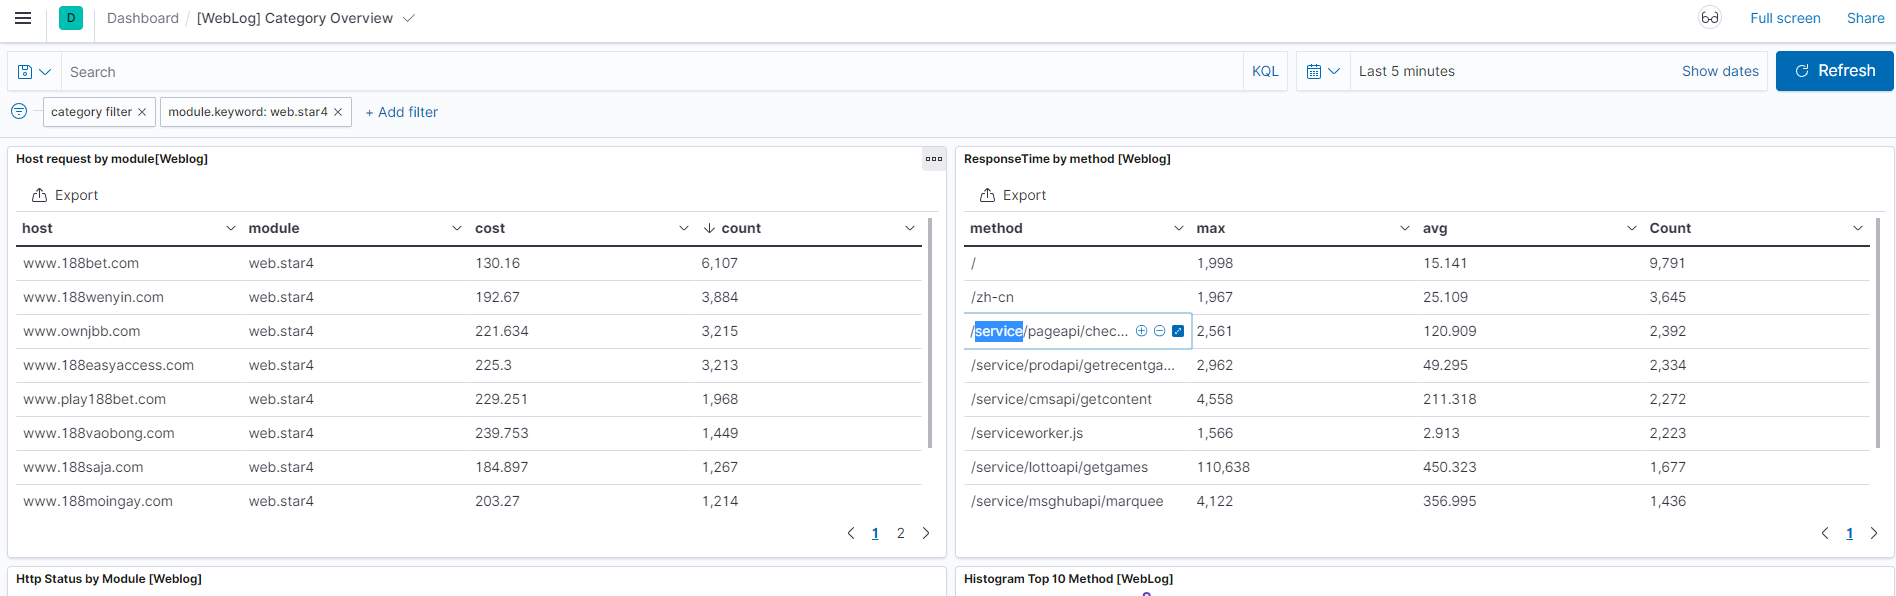This screenshot has height=596, width=1896.
Task: Open the main navigation hamburger menu
Action: pyautogui.click(x=23, y=18)
